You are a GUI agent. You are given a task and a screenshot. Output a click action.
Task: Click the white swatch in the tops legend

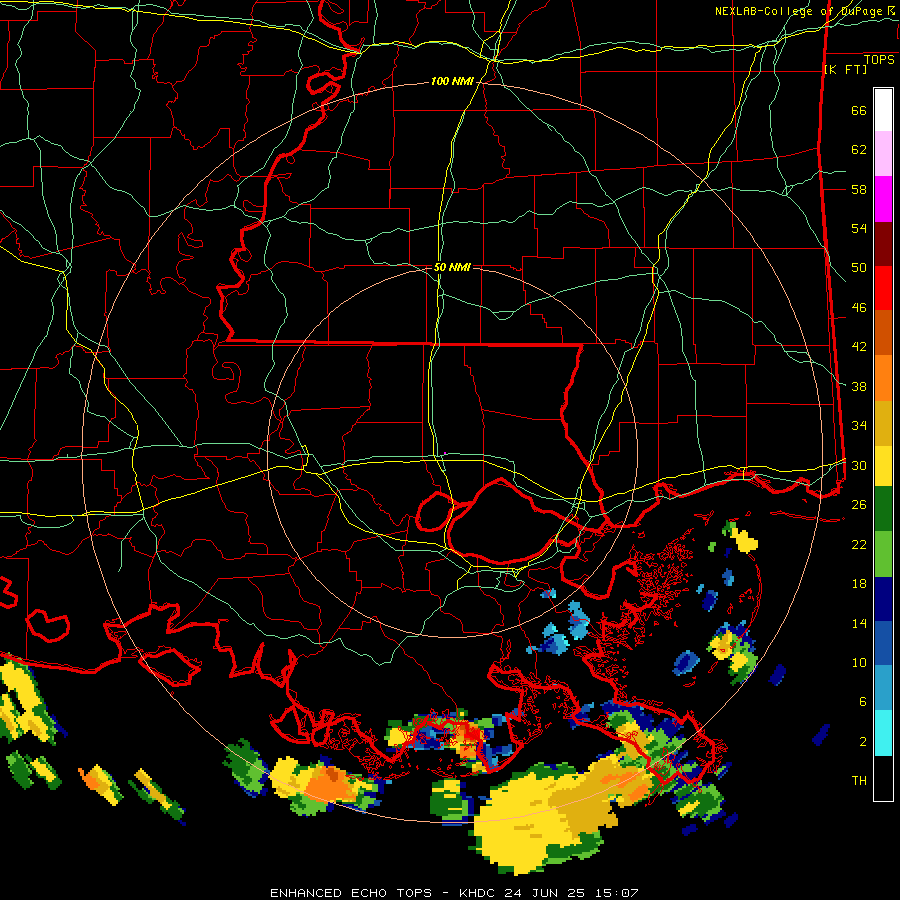(883, 110)
